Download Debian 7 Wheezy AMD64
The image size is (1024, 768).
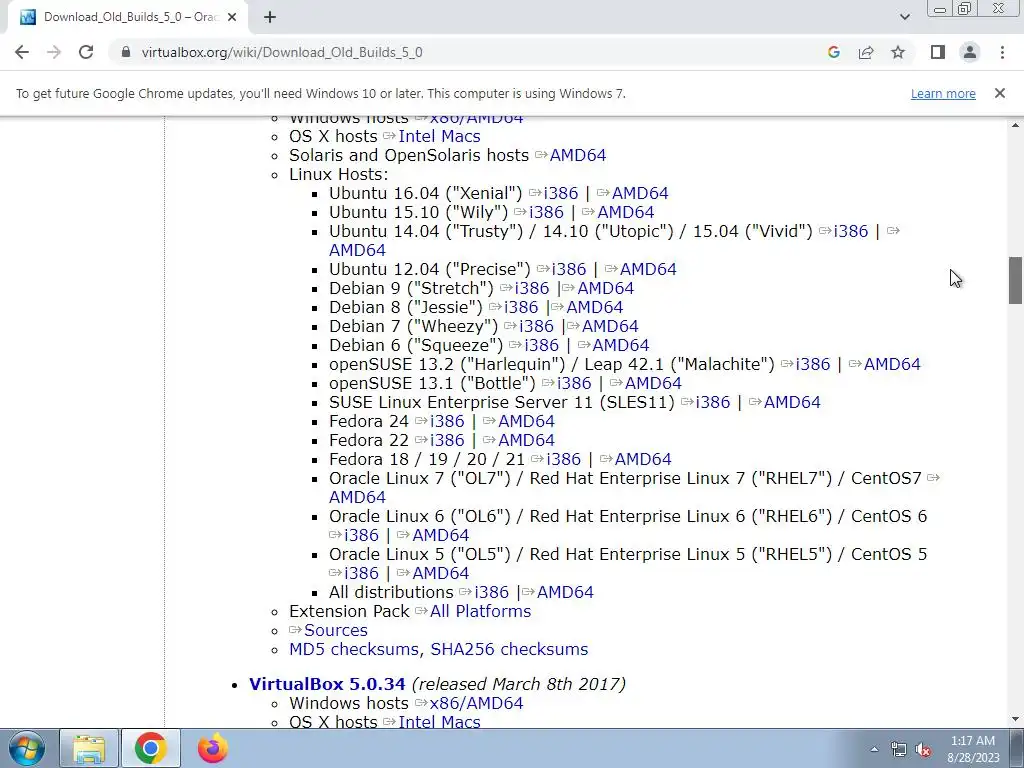(x=610, y=326)
